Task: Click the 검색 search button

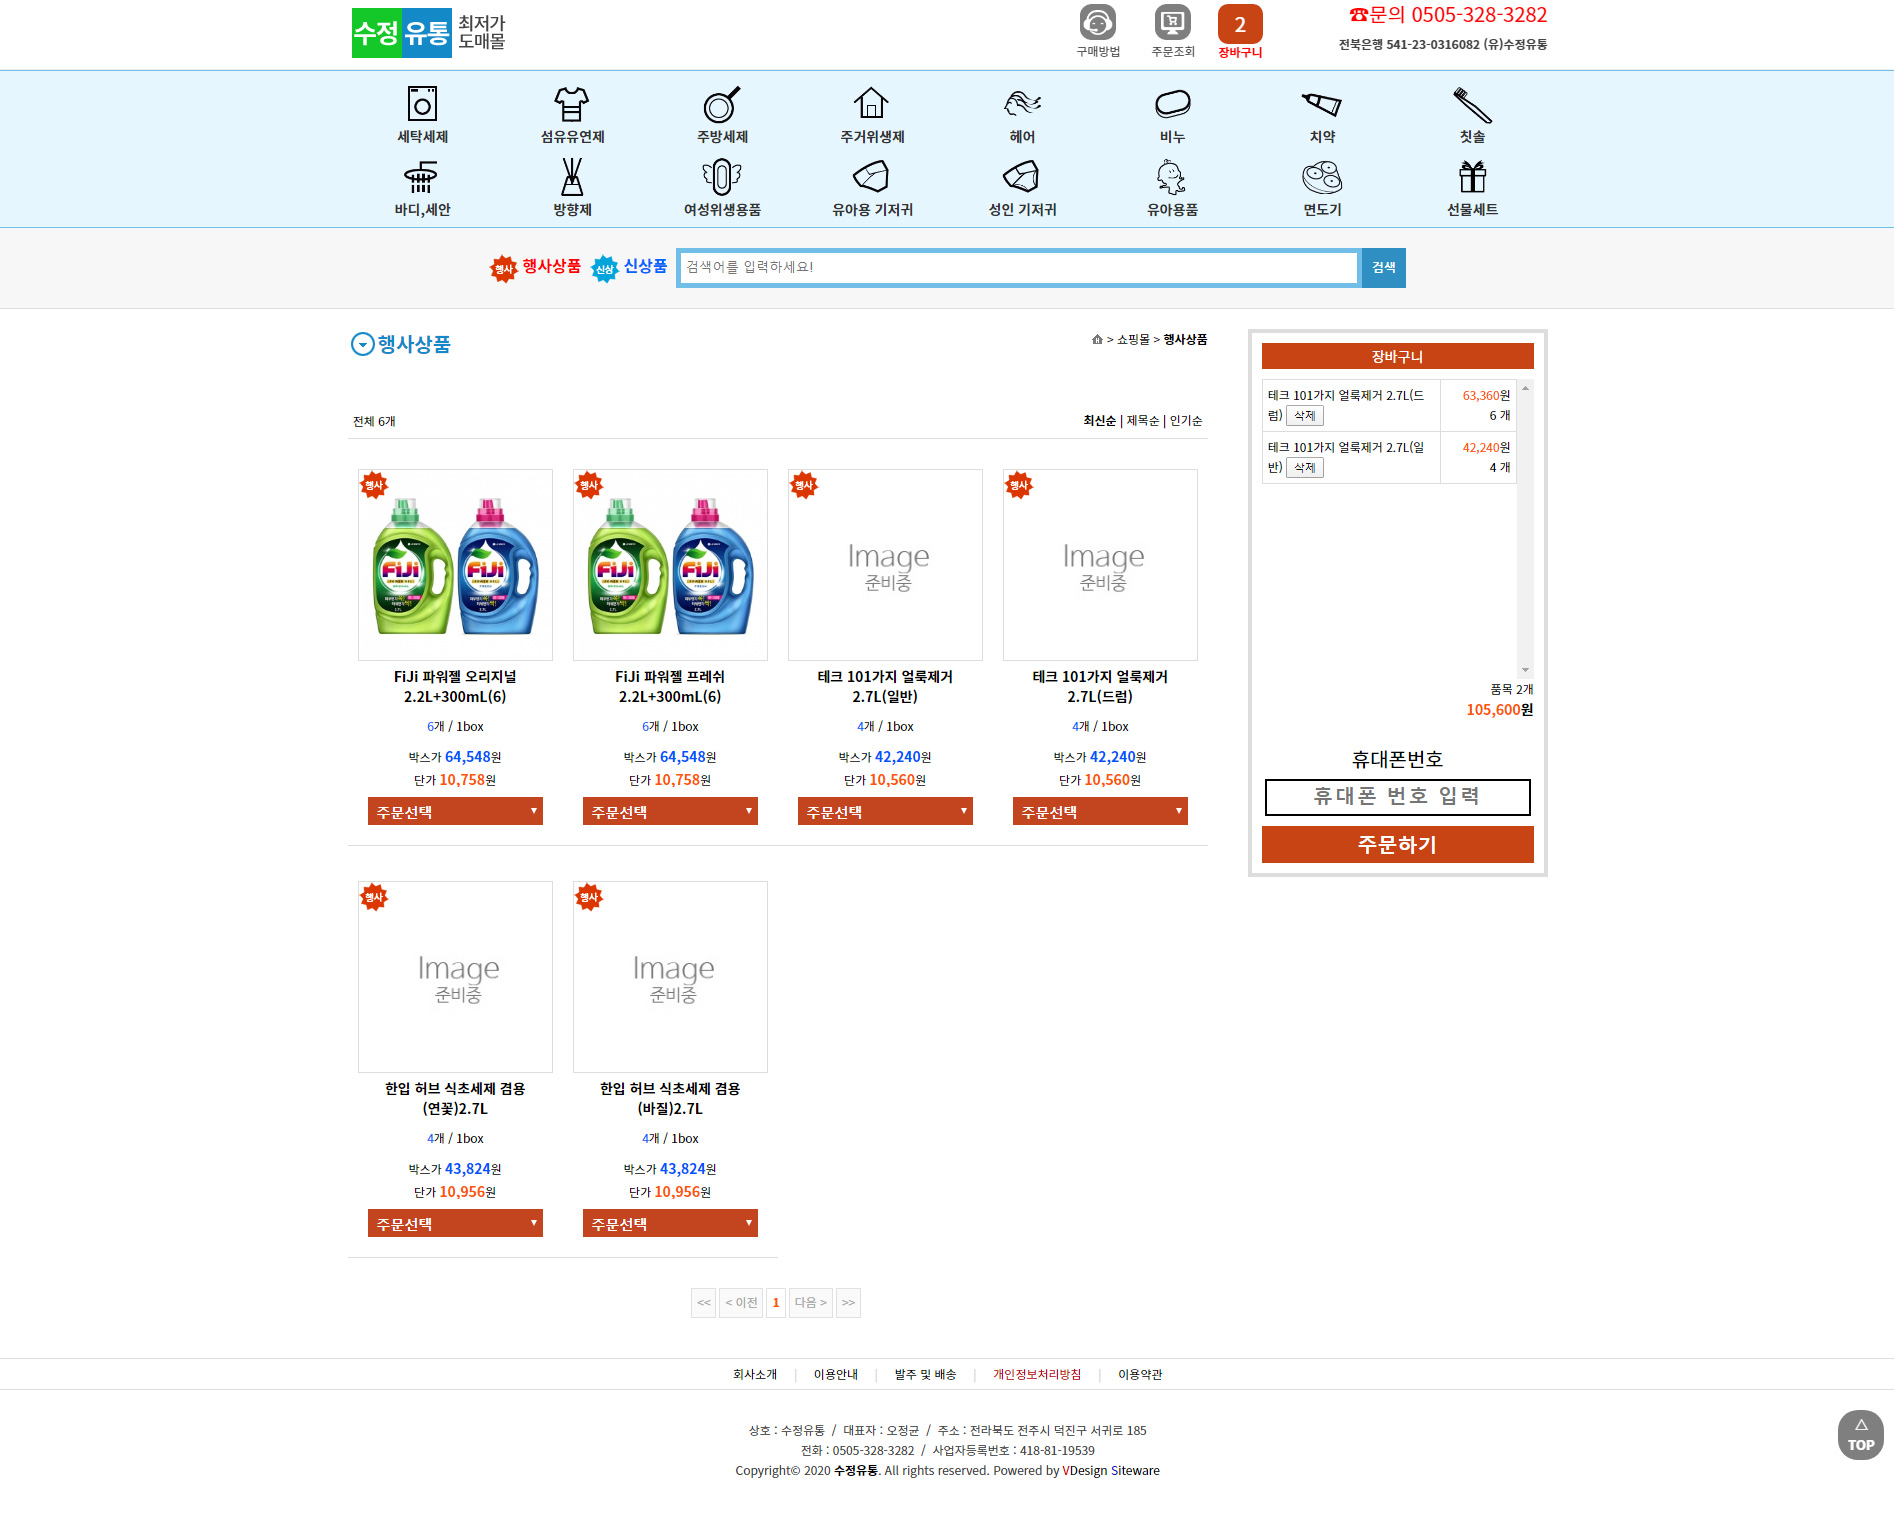Action: coord(1384,268)
